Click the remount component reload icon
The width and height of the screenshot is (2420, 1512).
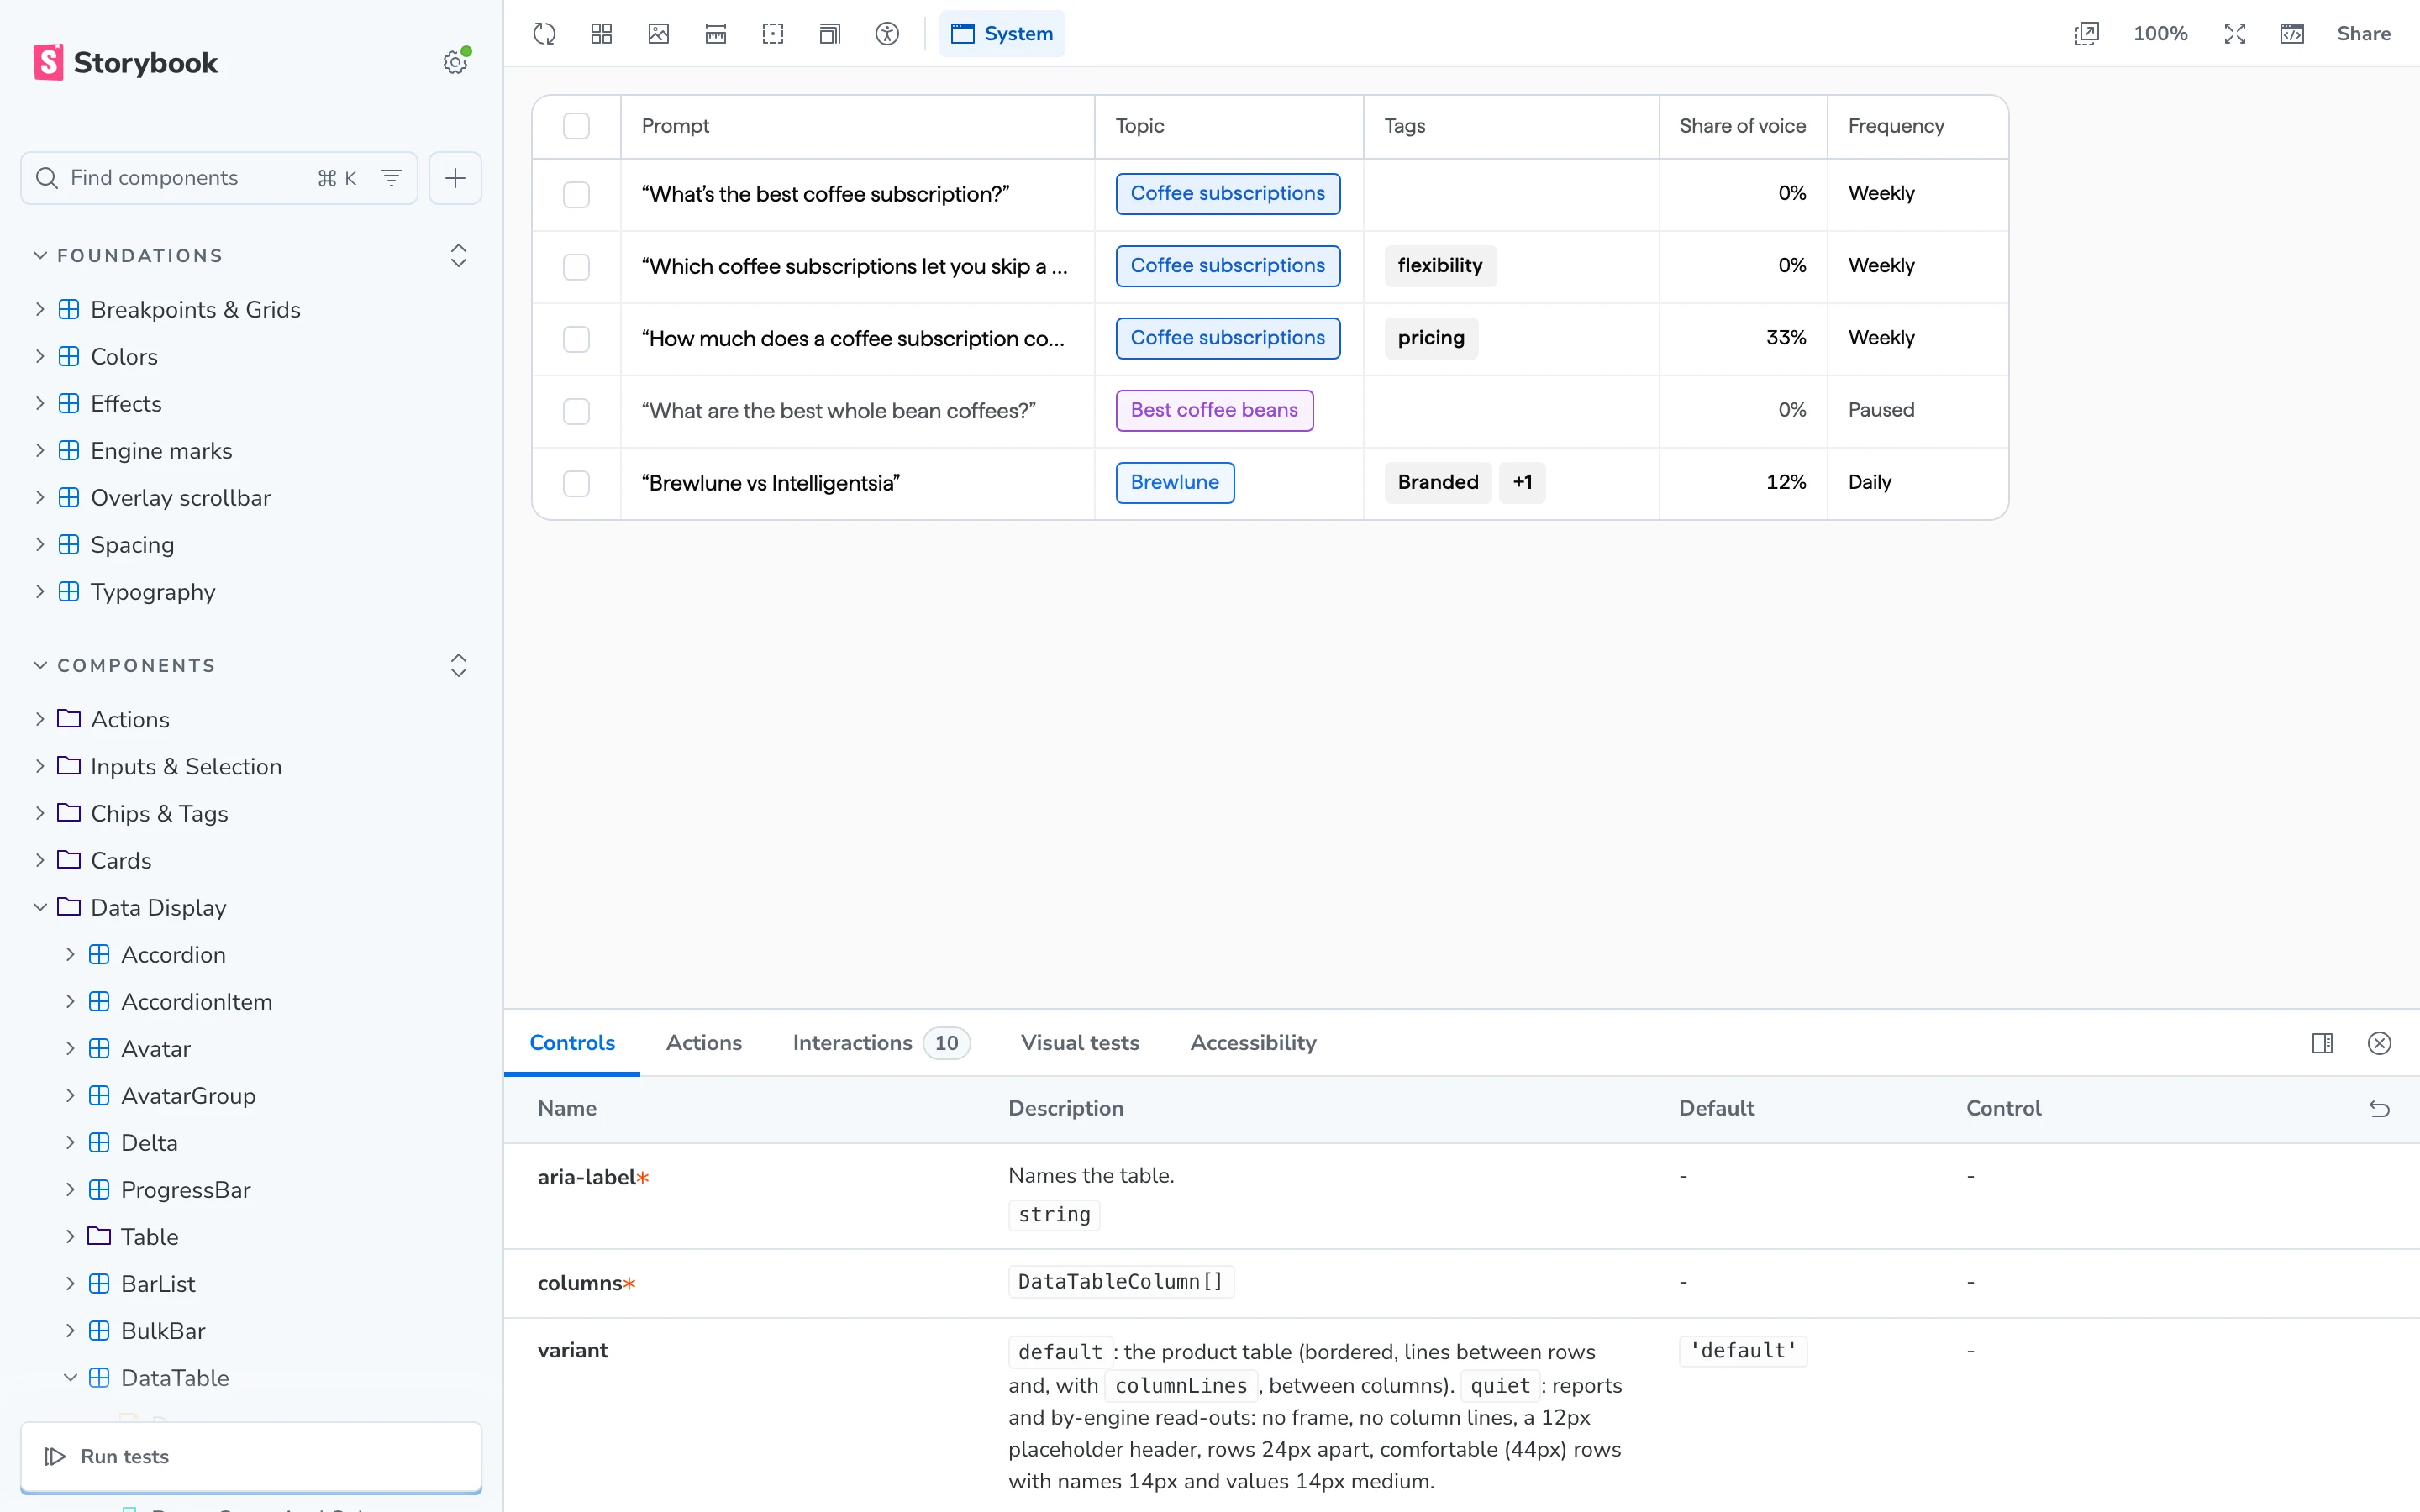click(x=544, y=34)
